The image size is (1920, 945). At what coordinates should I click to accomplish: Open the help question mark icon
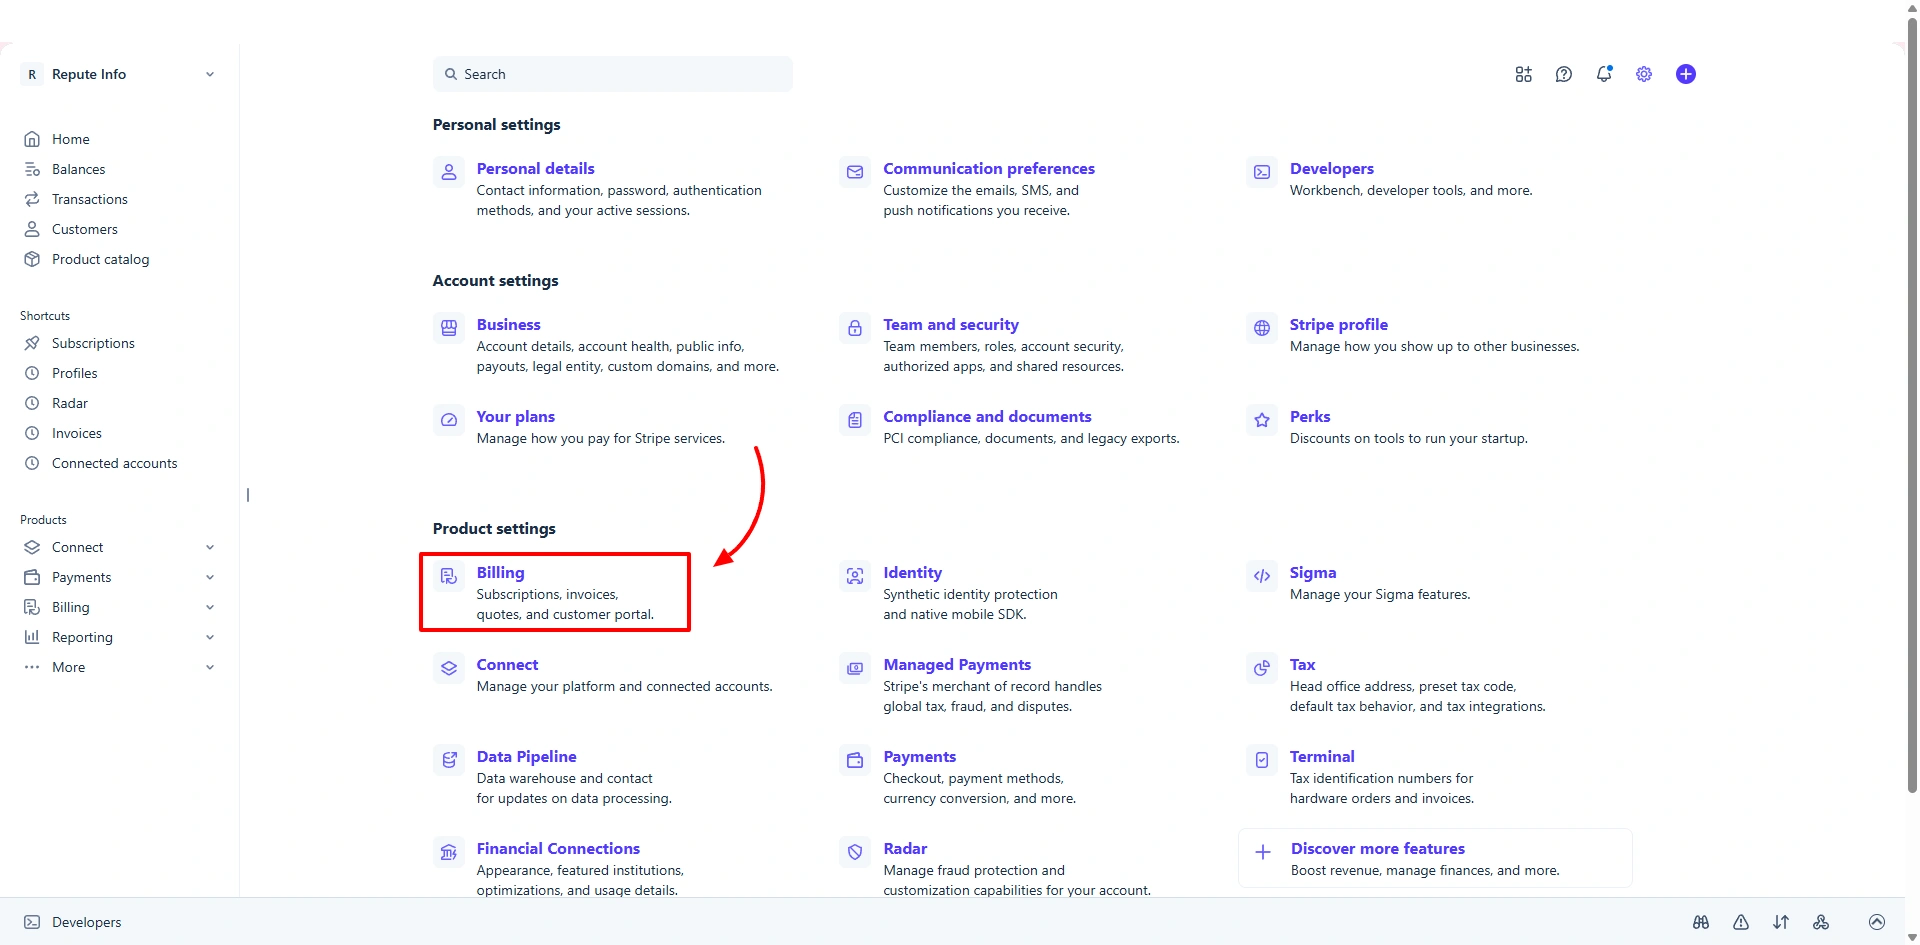pyautogui.click(x=1564, y=74)
